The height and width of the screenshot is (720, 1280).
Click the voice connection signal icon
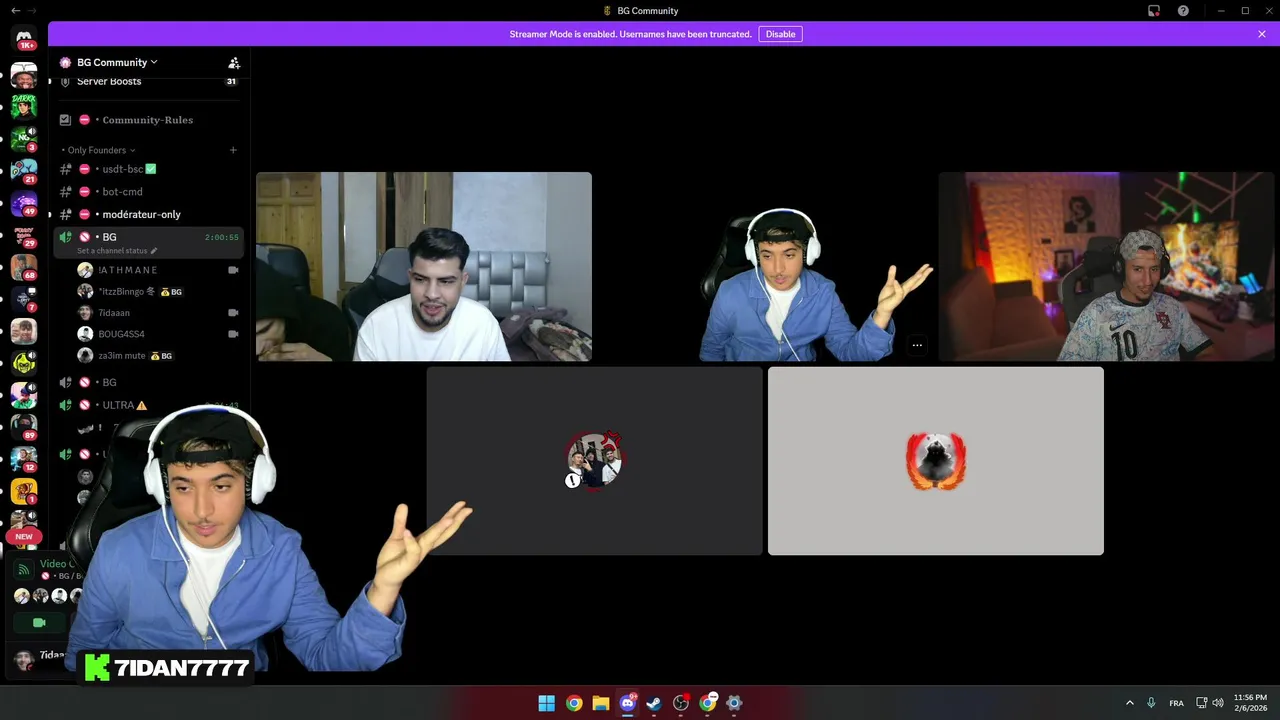tap(24, 570)
